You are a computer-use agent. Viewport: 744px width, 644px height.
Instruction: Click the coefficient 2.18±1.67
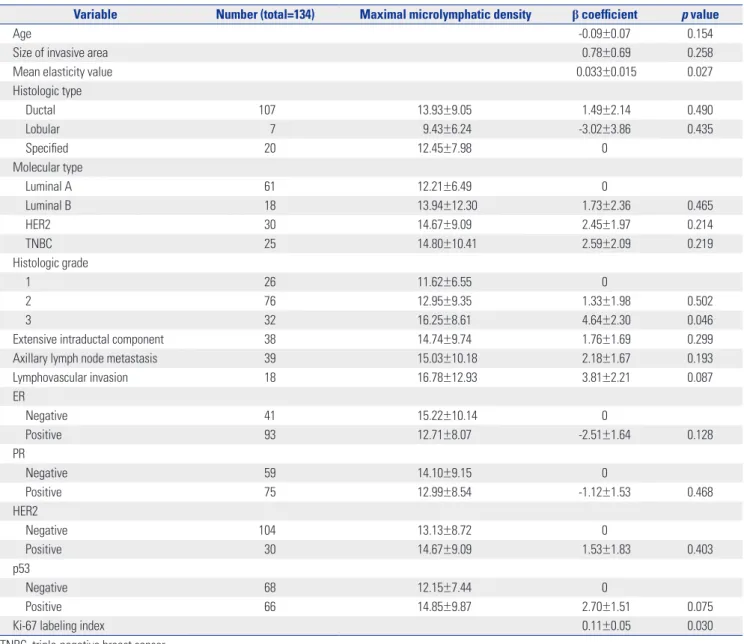tap(606, 358)
